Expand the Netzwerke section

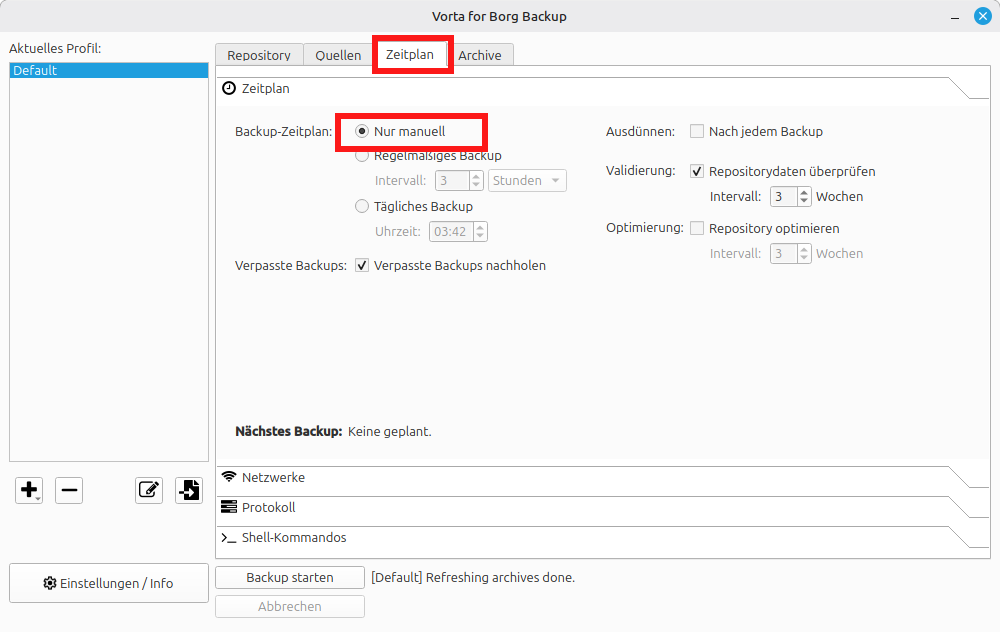(603, 477)
